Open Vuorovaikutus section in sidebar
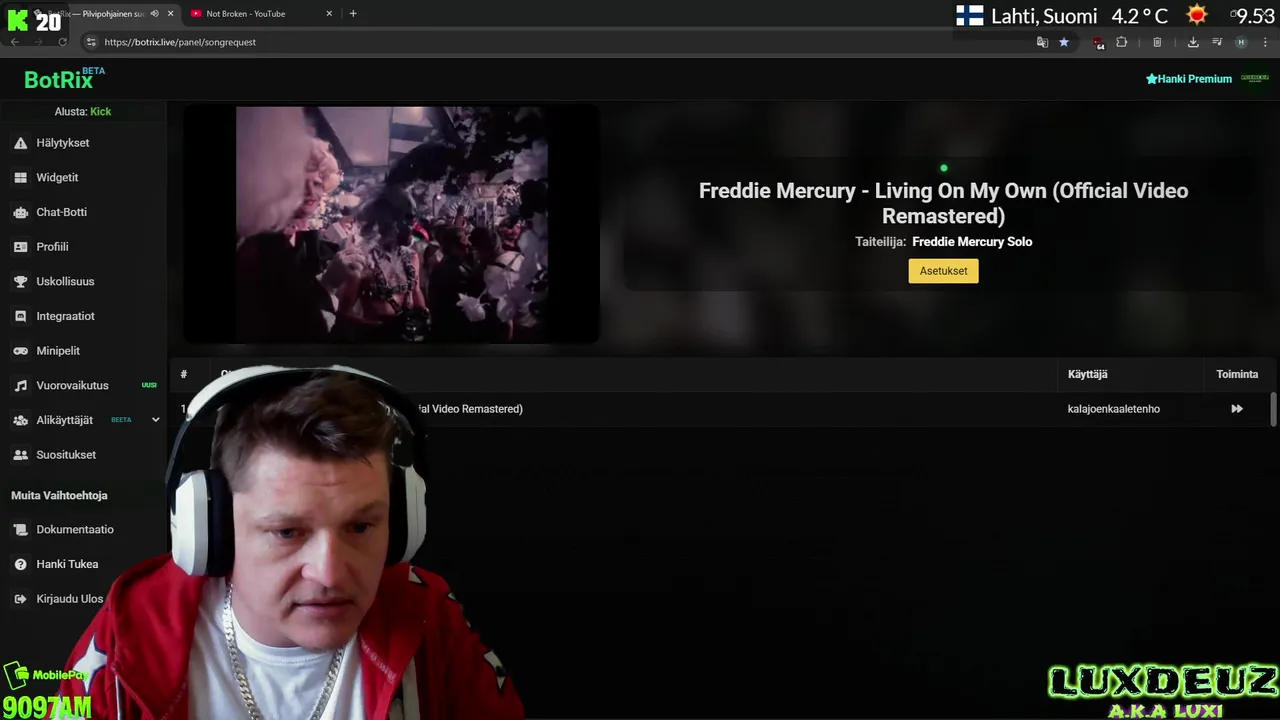This screenshot has width=1280, height=720. coord(72,385)
